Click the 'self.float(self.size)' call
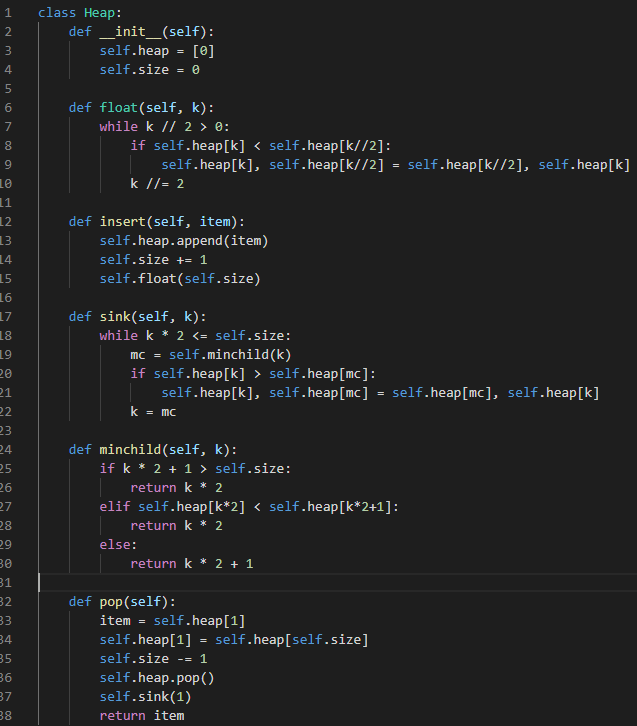The width and height of the screenshot is (637, 726). pos(180,279)
